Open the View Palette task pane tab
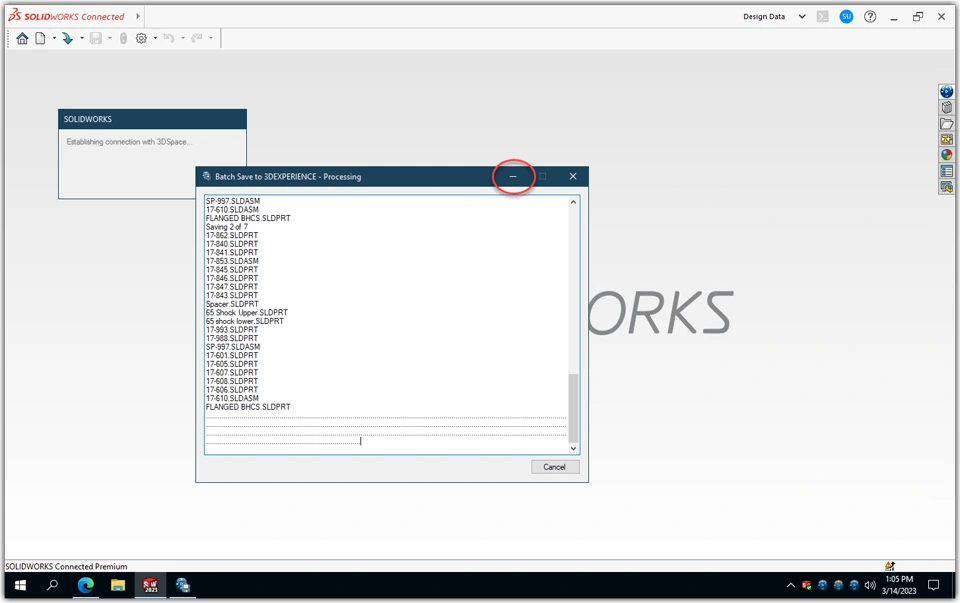Image resolution: width=960 pixels, height=603 pixels. click(x=947, y=140)
